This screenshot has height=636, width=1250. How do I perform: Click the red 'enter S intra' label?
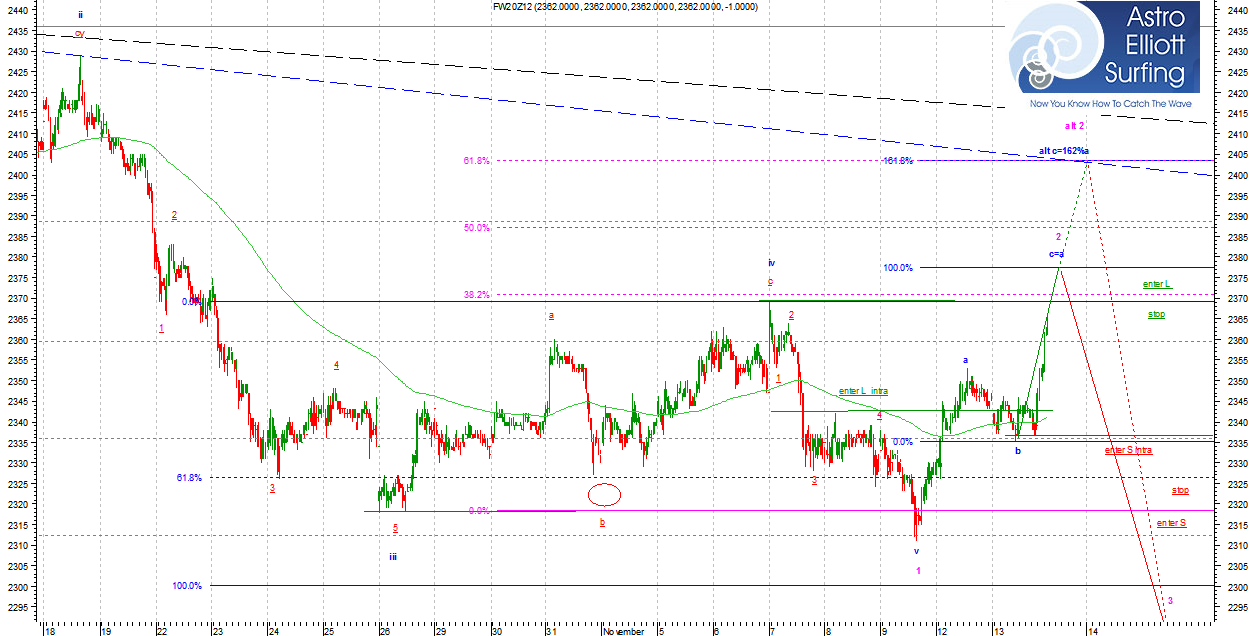point(1128,450)
